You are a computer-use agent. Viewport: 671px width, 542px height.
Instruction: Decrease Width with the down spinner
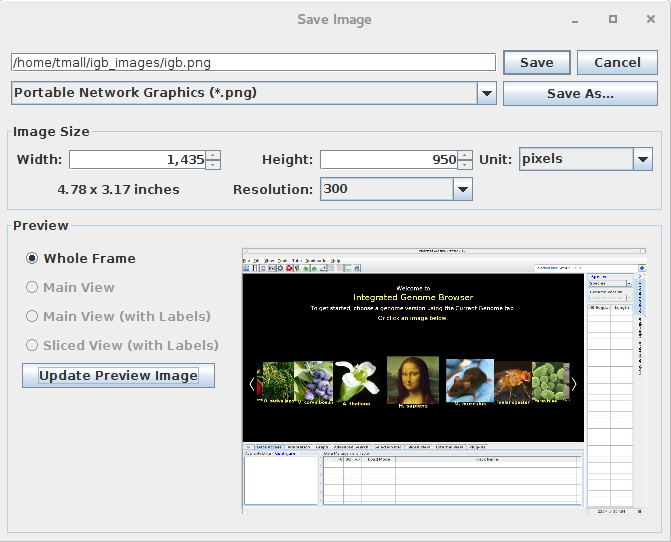213,165
